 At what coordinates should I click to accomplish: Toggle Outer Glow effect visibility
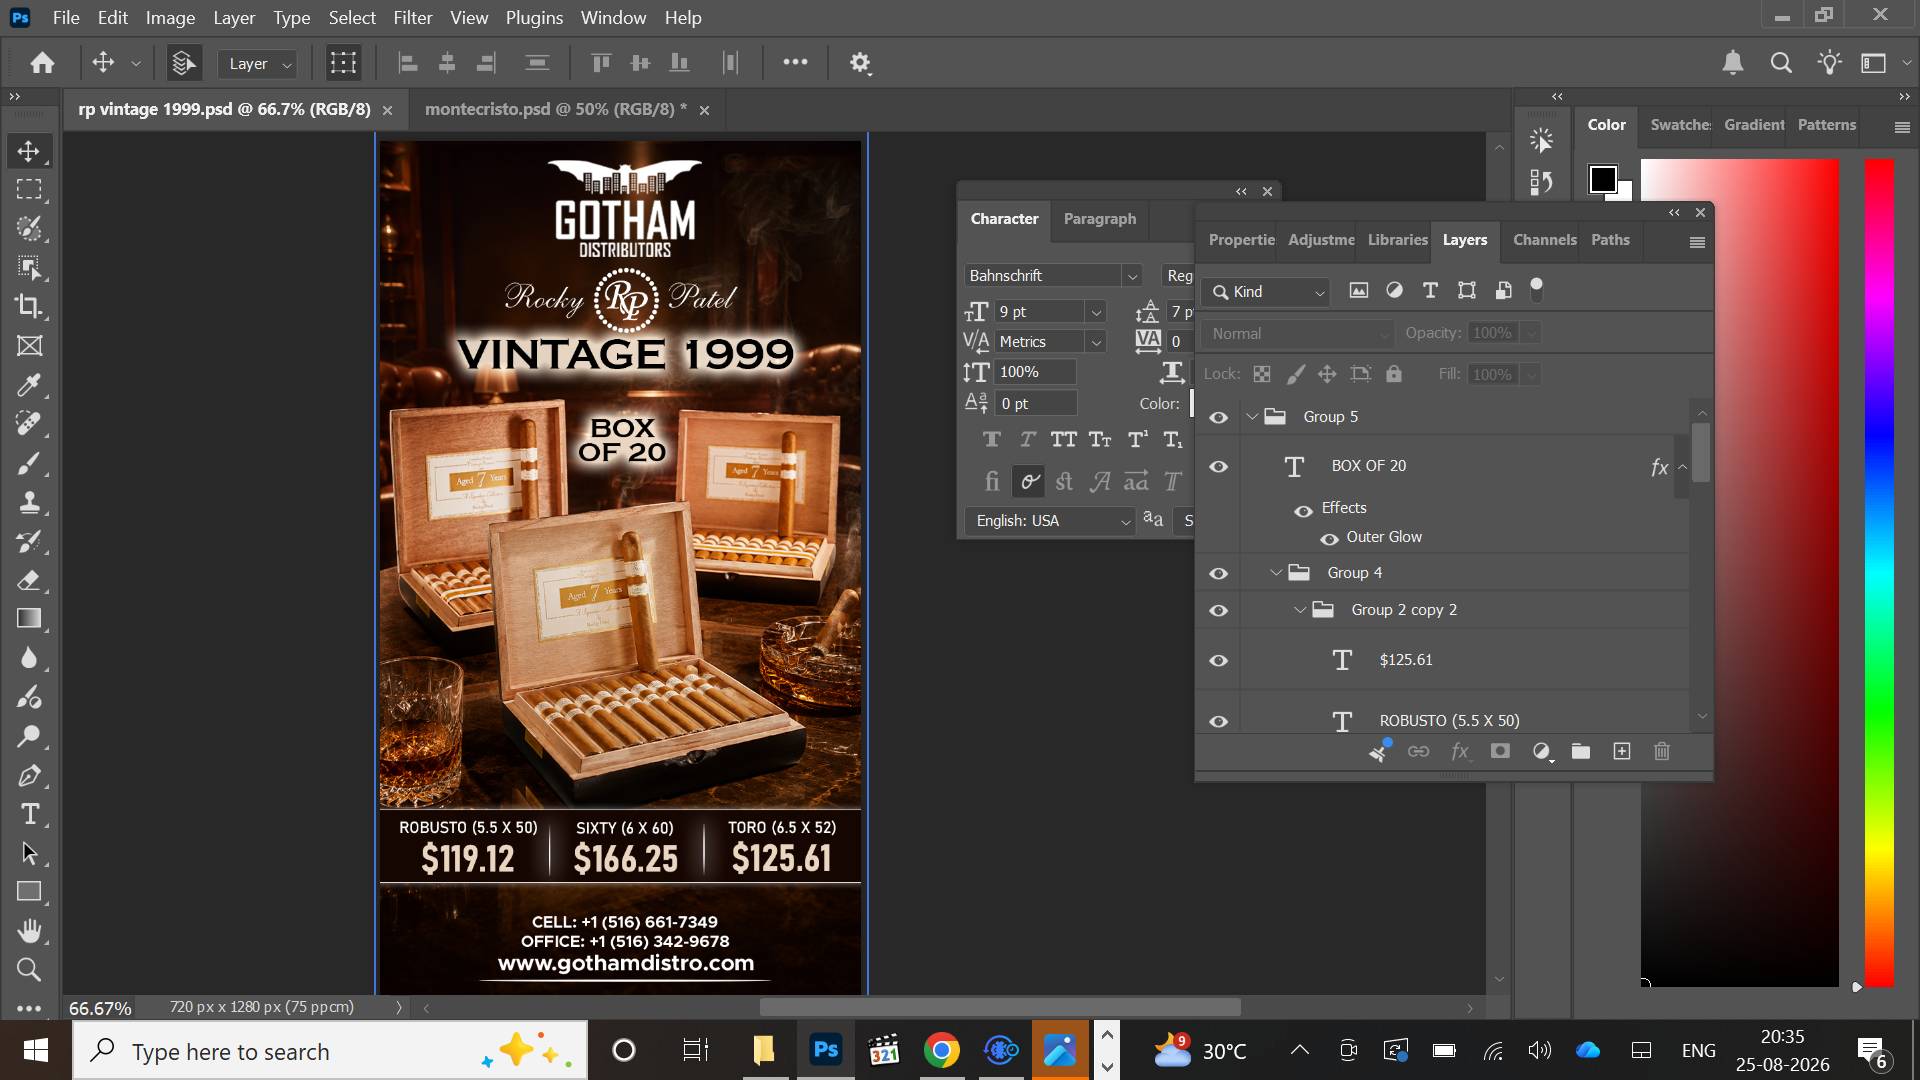click(1329, 539)
